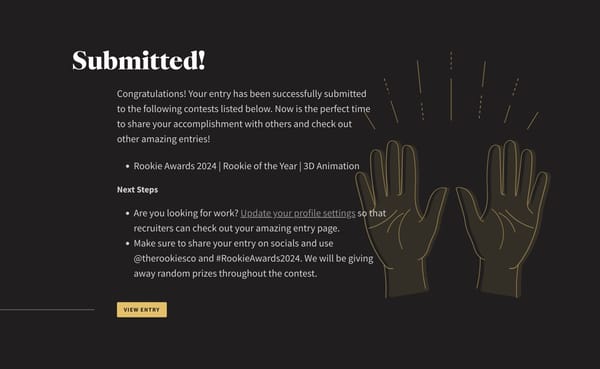Click the Are you looking for work? text
The width and height of the screenshot is (600, 369).
click(186, 213)
